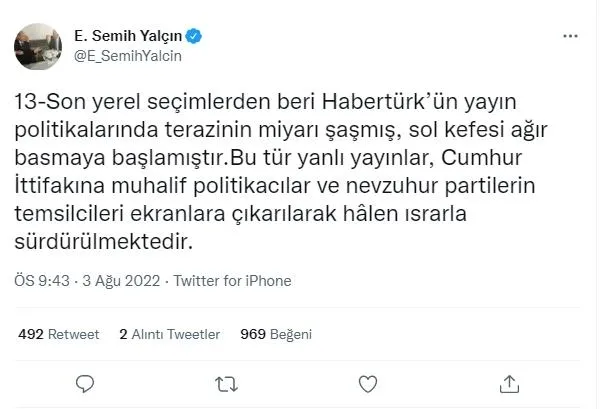Click the retweet arrows icon
This screenshot has height=409, width=600.
(x=227, y=382)
